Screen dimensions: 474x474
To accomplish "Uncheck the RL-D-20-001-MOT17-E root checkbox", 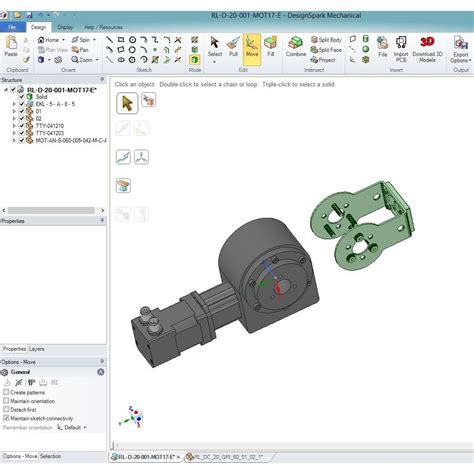I will tap(13, 89).
